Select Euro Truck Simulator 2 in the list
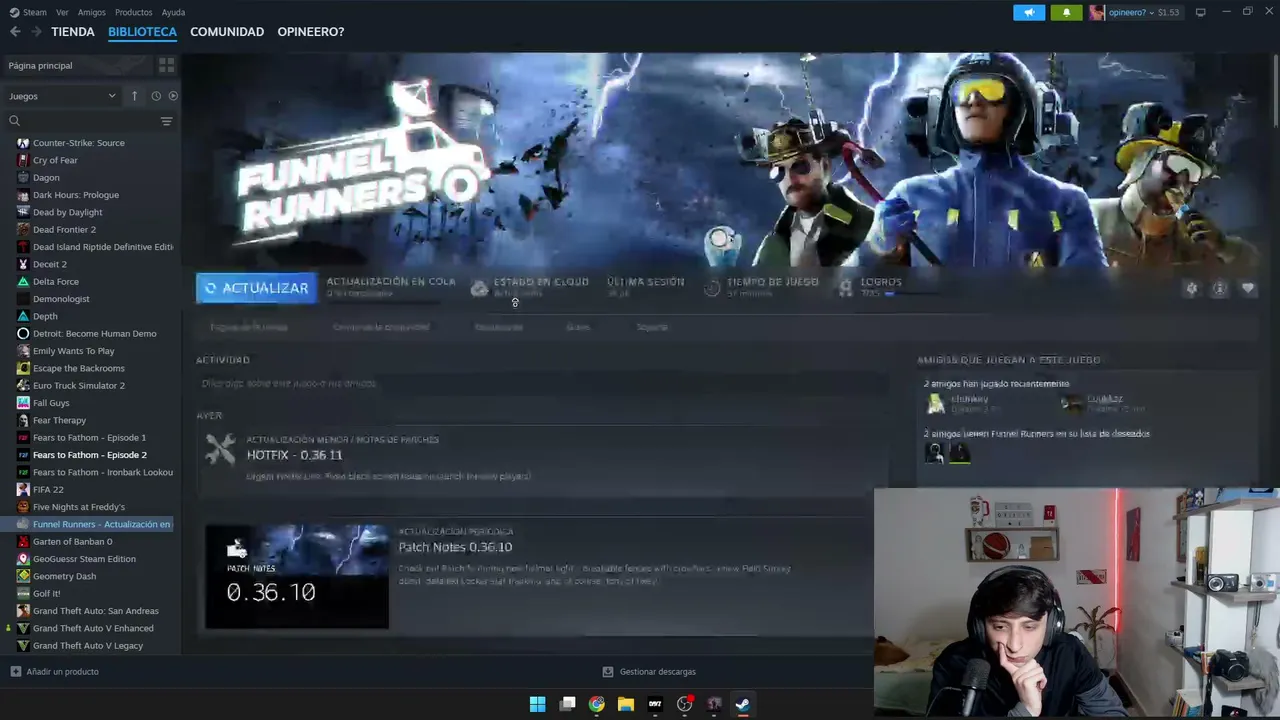The width and height of the screenshot is (1280, 720). click(79, 386)
